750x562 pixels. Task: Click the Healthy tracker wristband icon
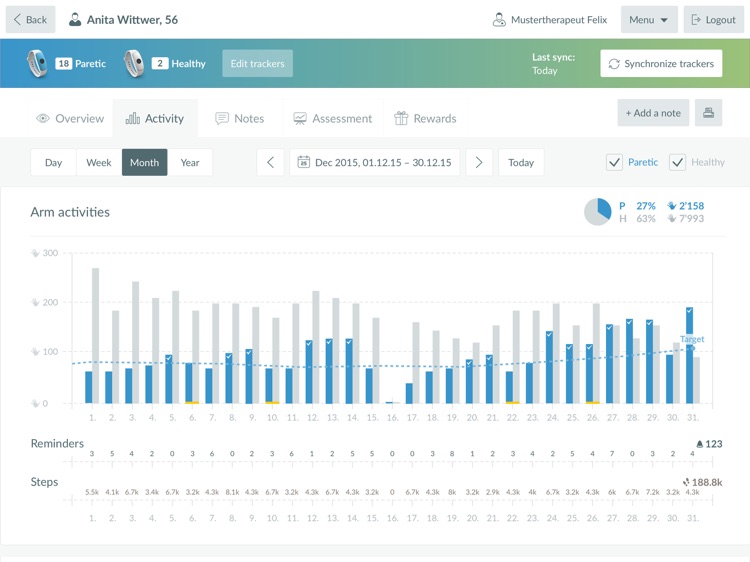tap(134, 63)
